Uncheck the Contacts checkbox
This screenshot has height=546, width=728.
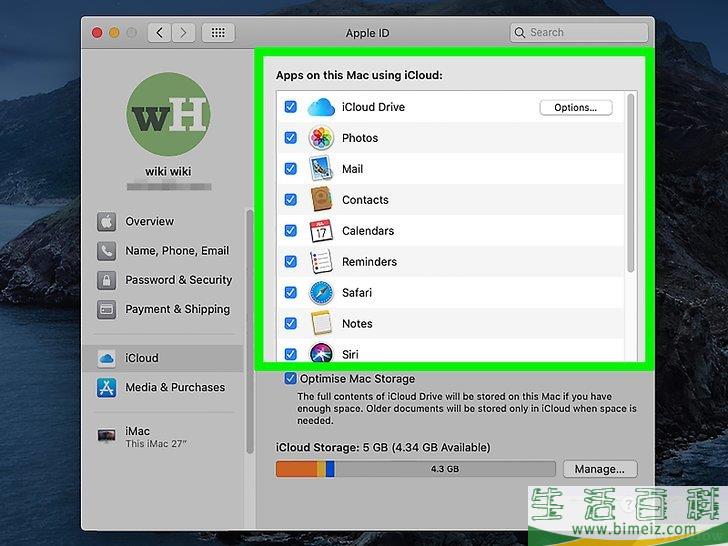click(x=291, y=200)
